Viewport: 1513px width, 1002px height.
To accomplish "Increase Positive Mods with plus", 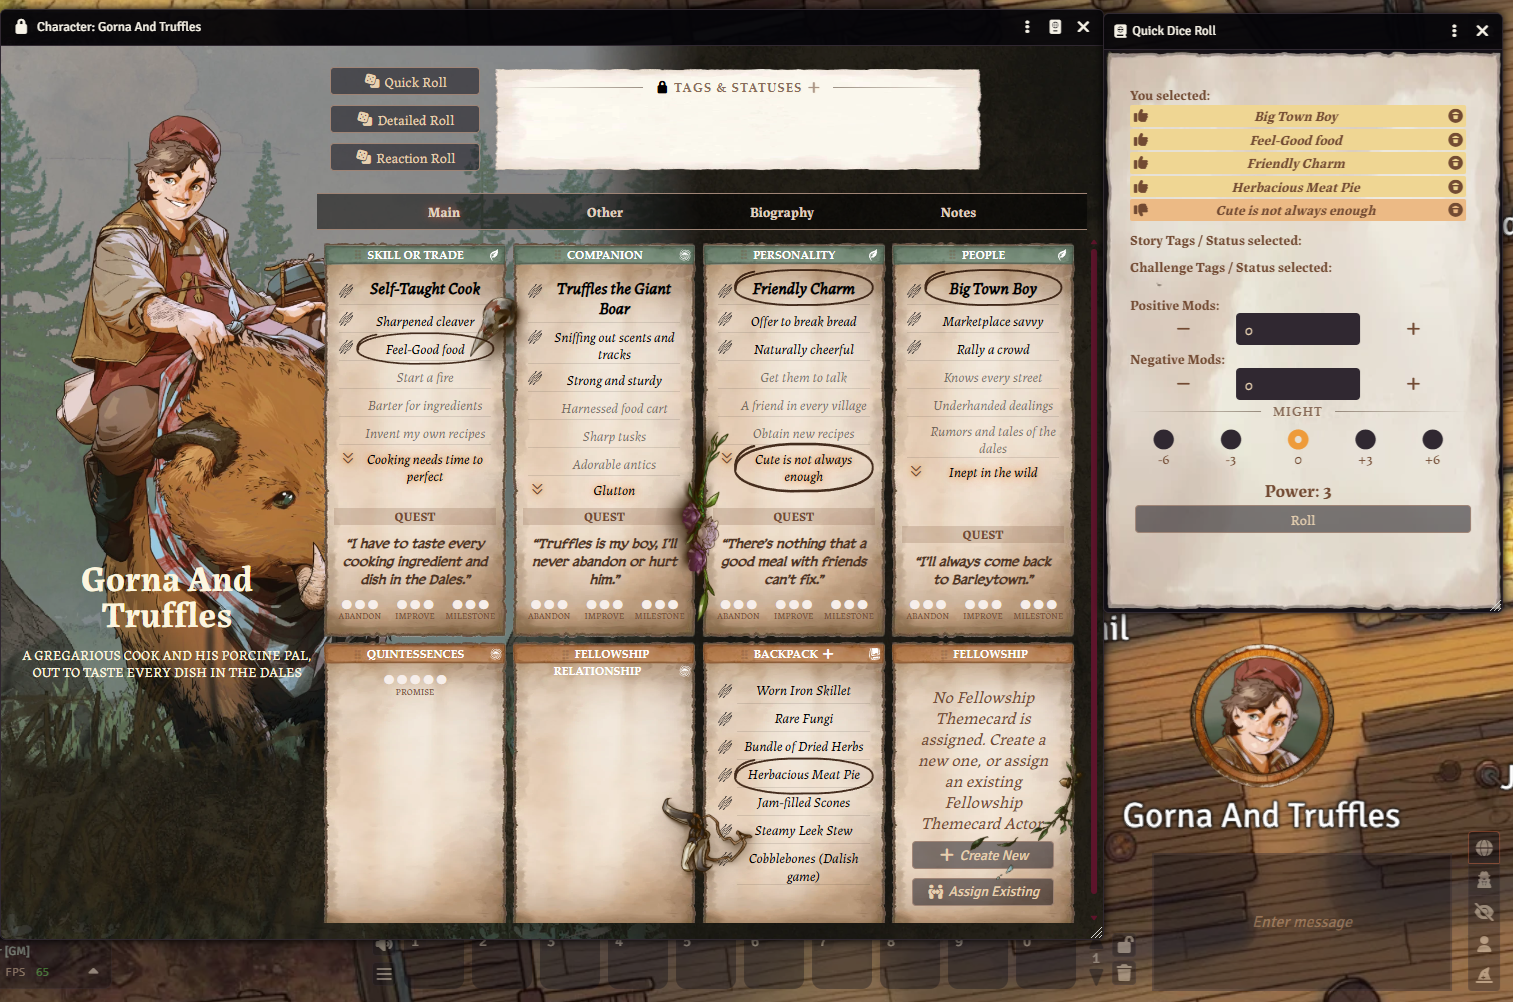I will tap(1413, 329).
